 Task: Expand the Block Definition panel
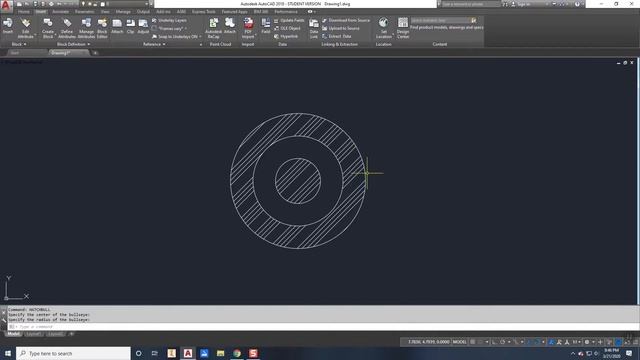coord(73,44)
